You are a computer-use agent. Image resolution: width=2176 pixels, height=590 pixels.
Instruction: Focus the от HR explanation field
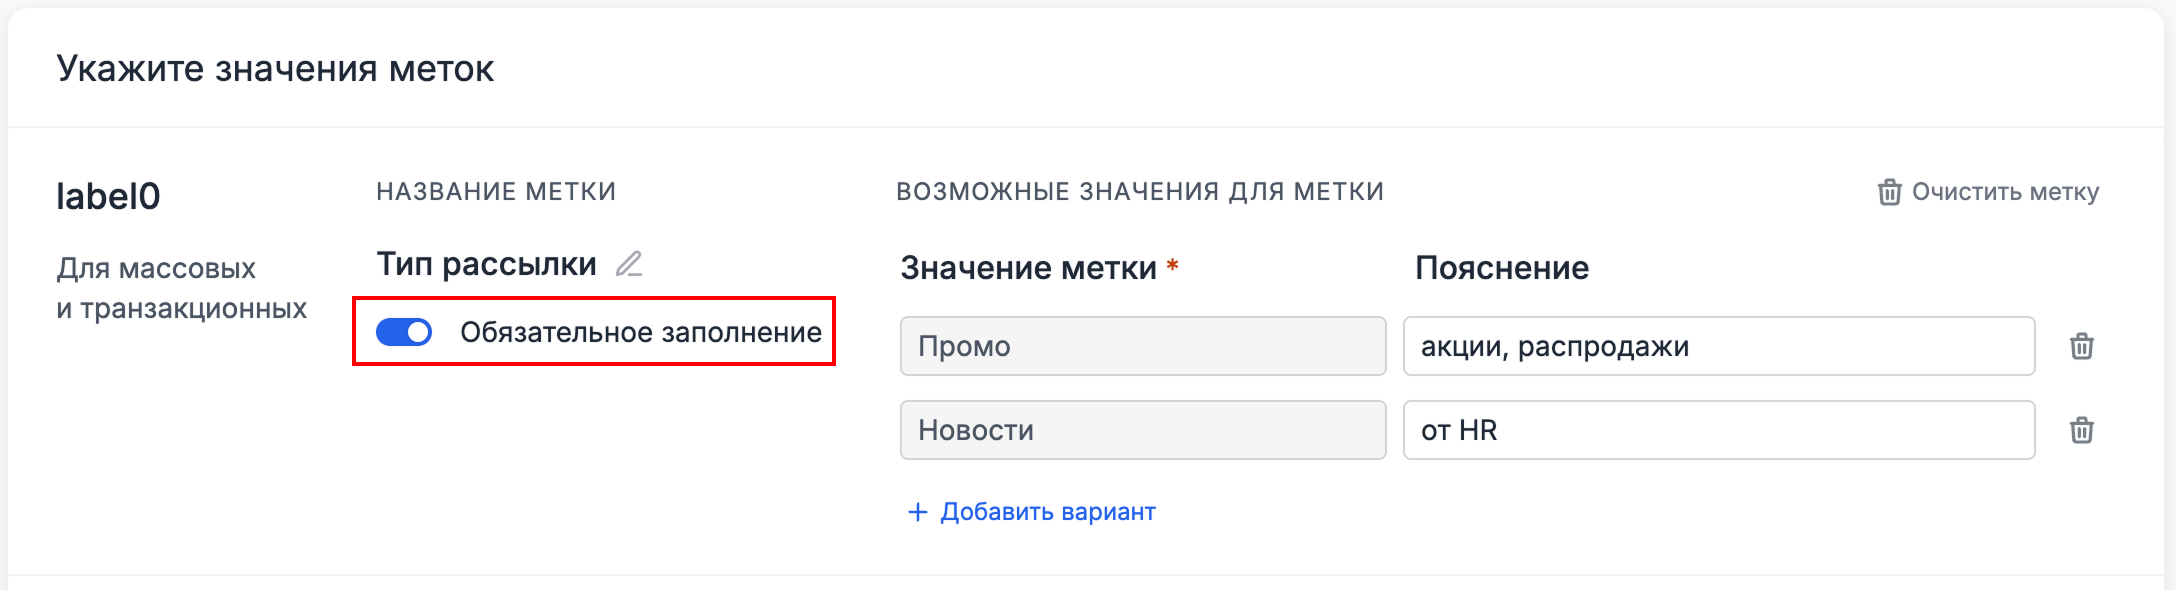click(x=1718, y=430)
